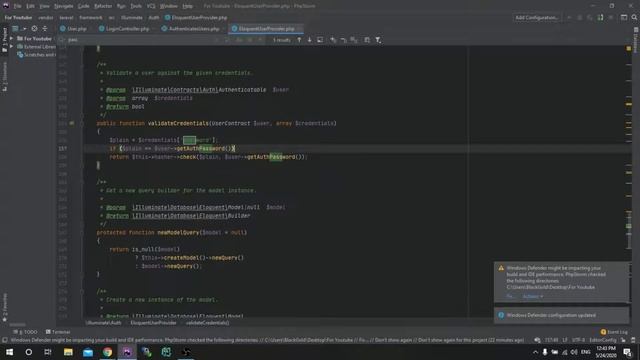Open the vertical Favorites tool window tab
This screenshot has height=360, width=640.
tap(4, 307)
